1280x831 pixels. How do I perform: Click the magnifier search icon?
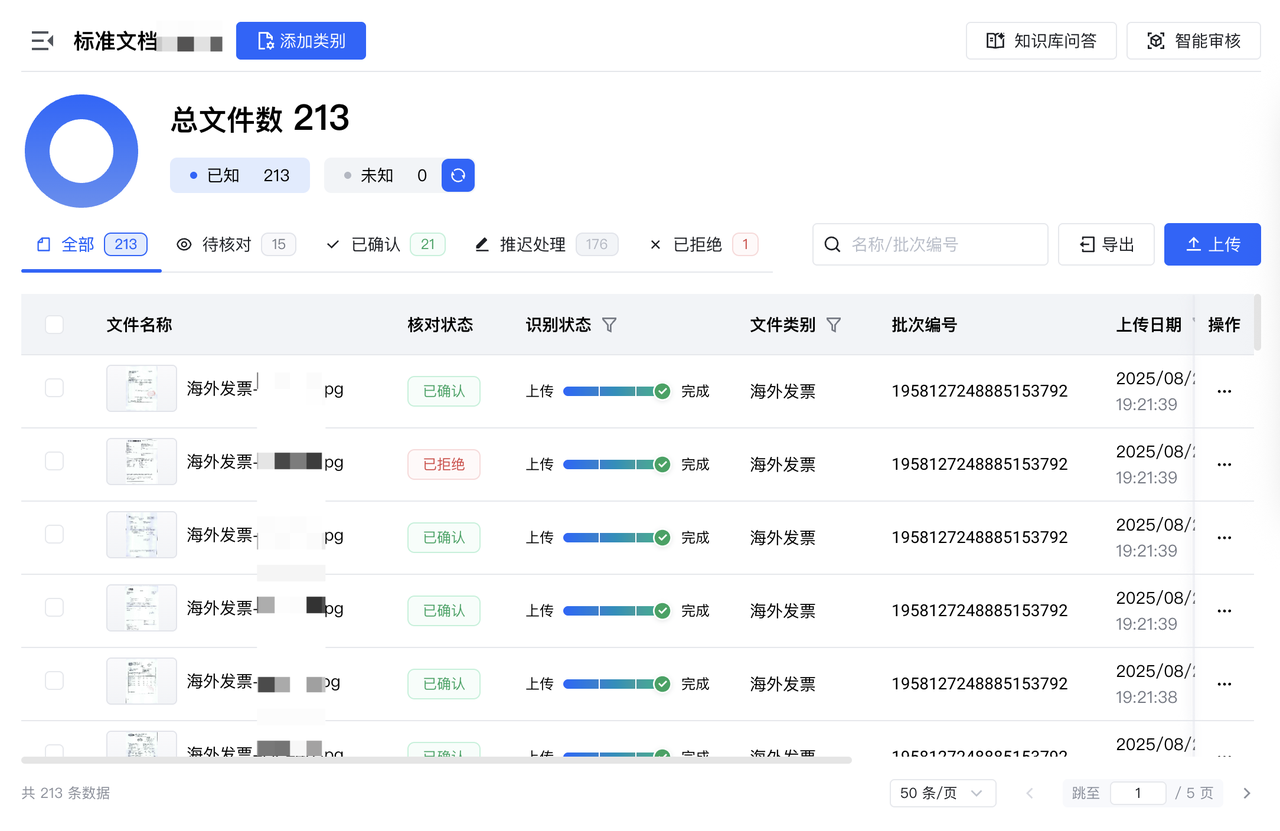pos(832,244)
